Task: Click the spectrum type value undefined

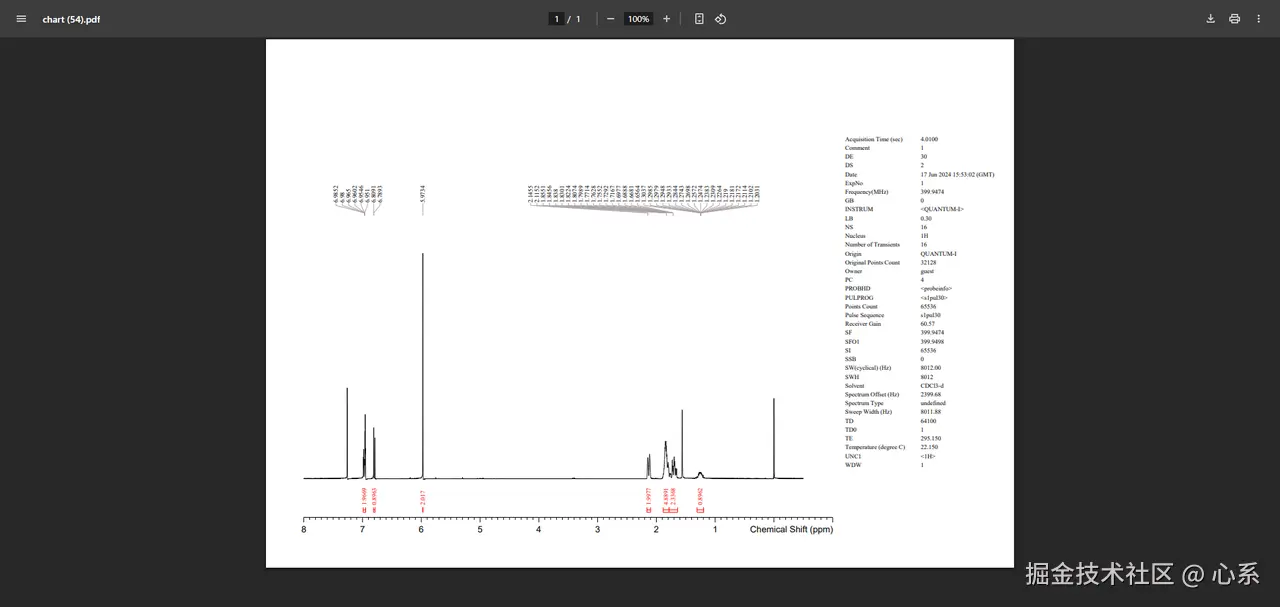Action: (932, 403)
